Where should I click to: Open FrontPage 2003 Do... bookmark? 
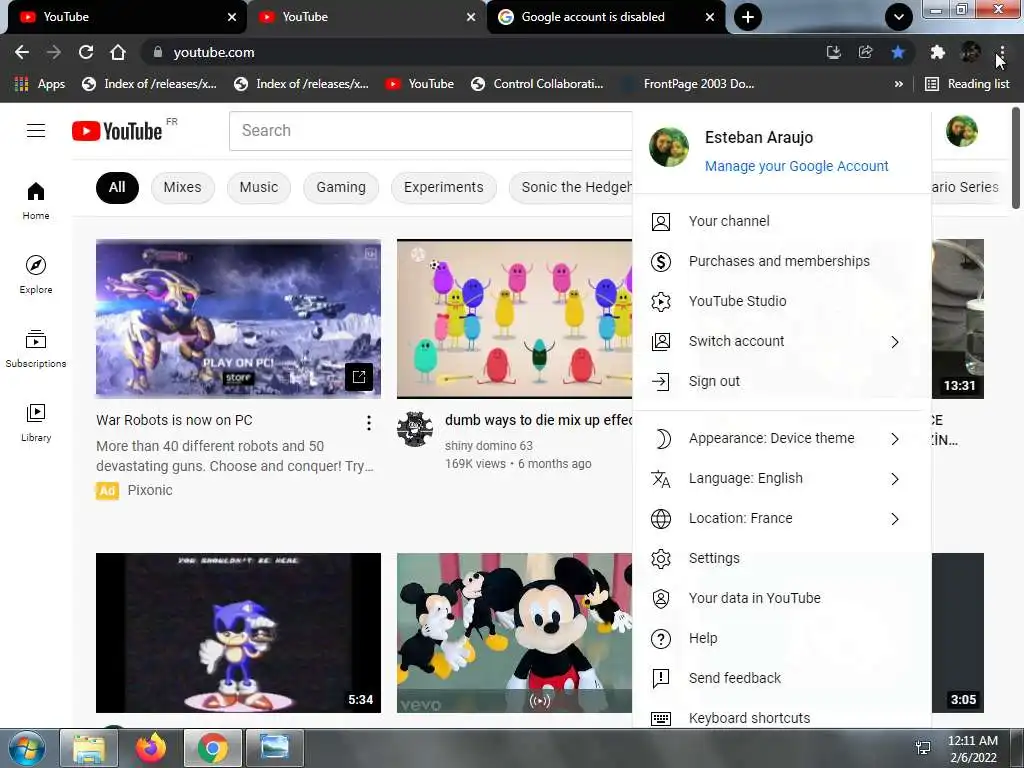pyautogui.click(x=688, y=84)
